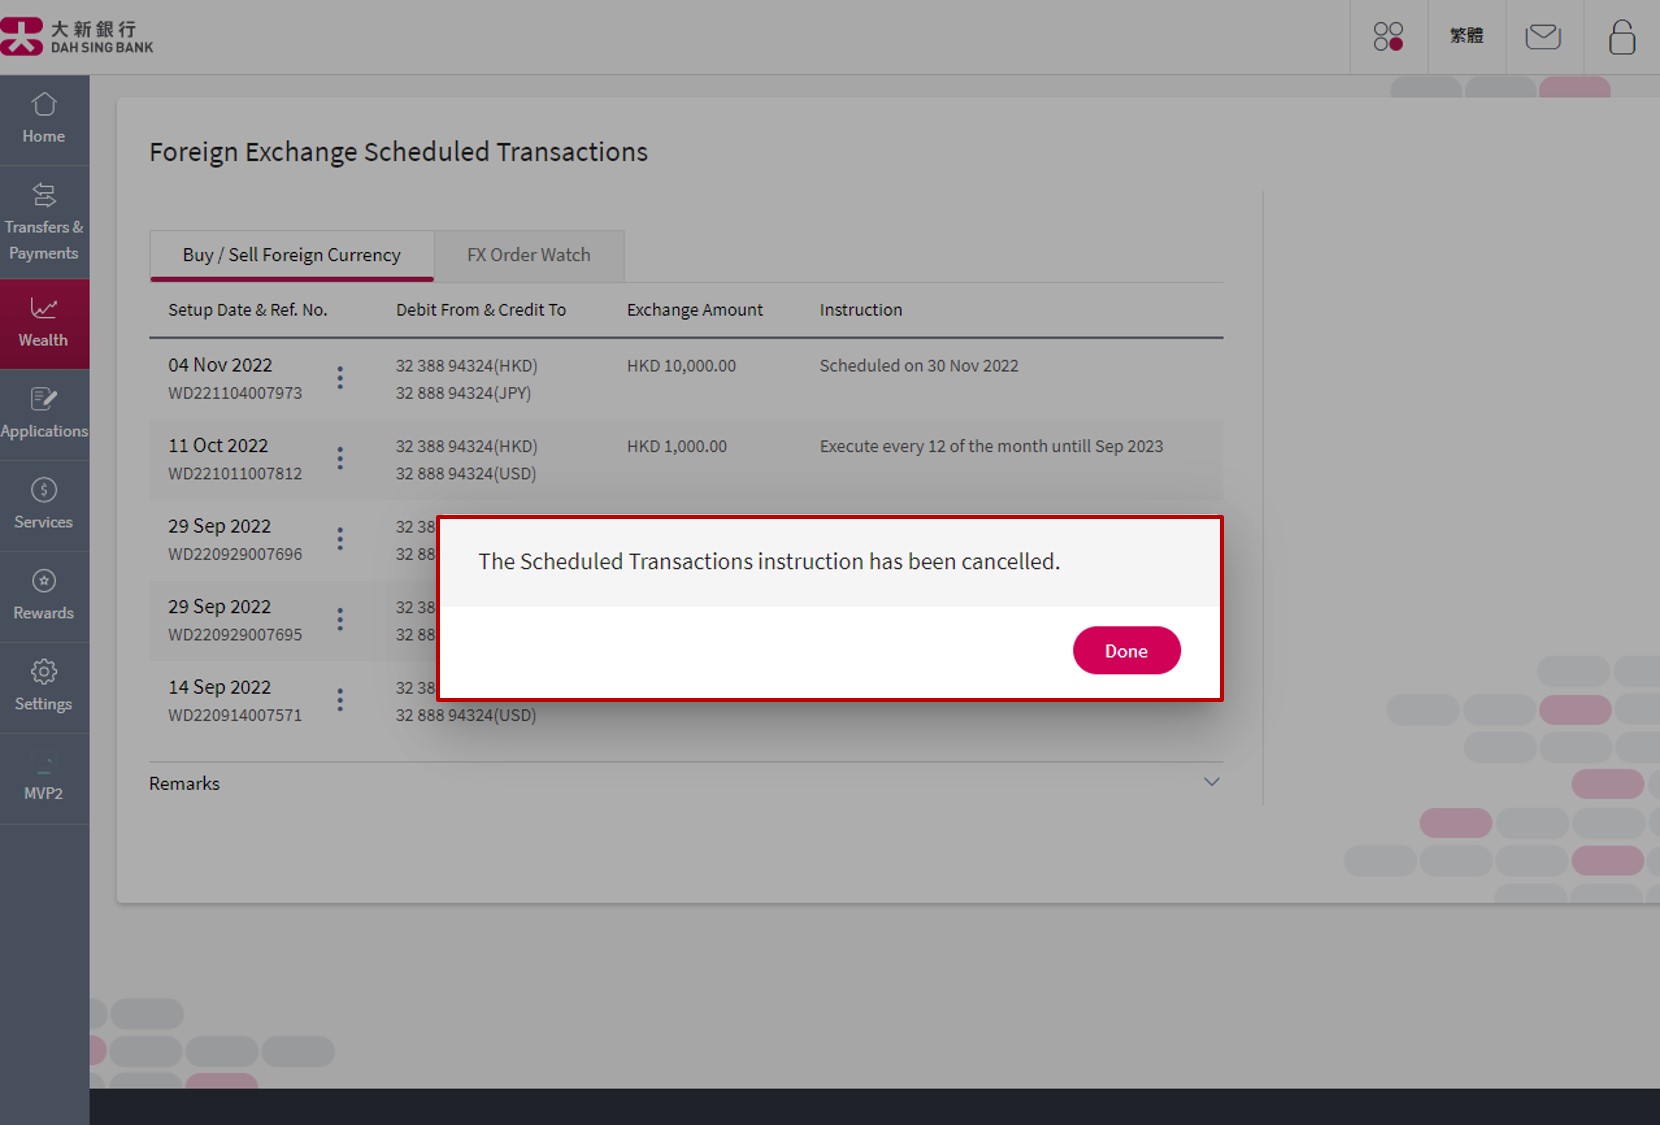
Task: Click reference number WD220929007695
Action: click(235, 634)
